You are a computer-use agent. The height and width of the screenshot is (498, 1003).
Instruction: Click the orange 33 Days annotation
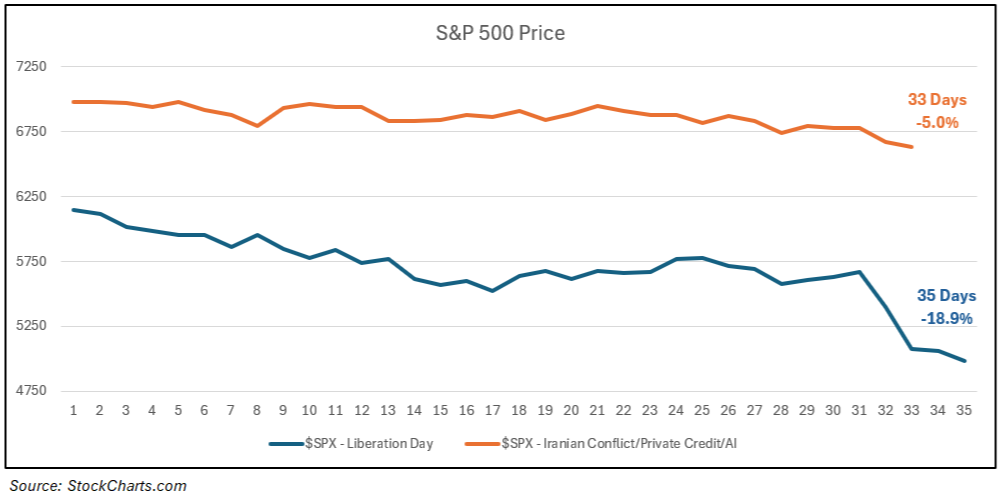pyautogui.click(x=935, y=100)
